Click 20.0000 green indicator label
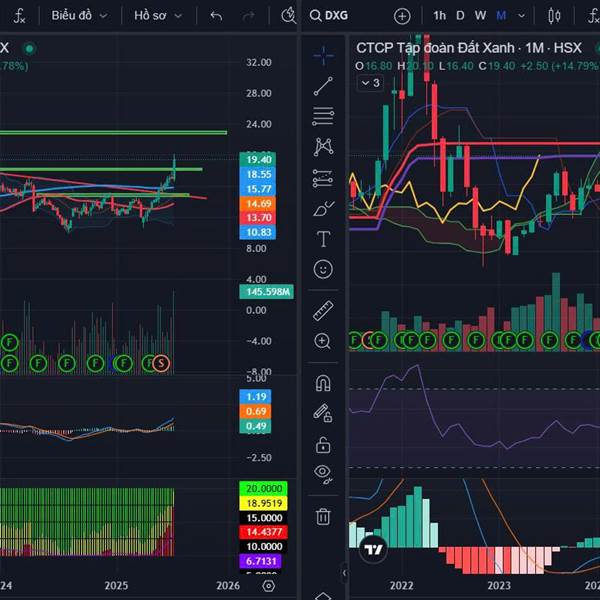The image size is (600, 600). 263,489
